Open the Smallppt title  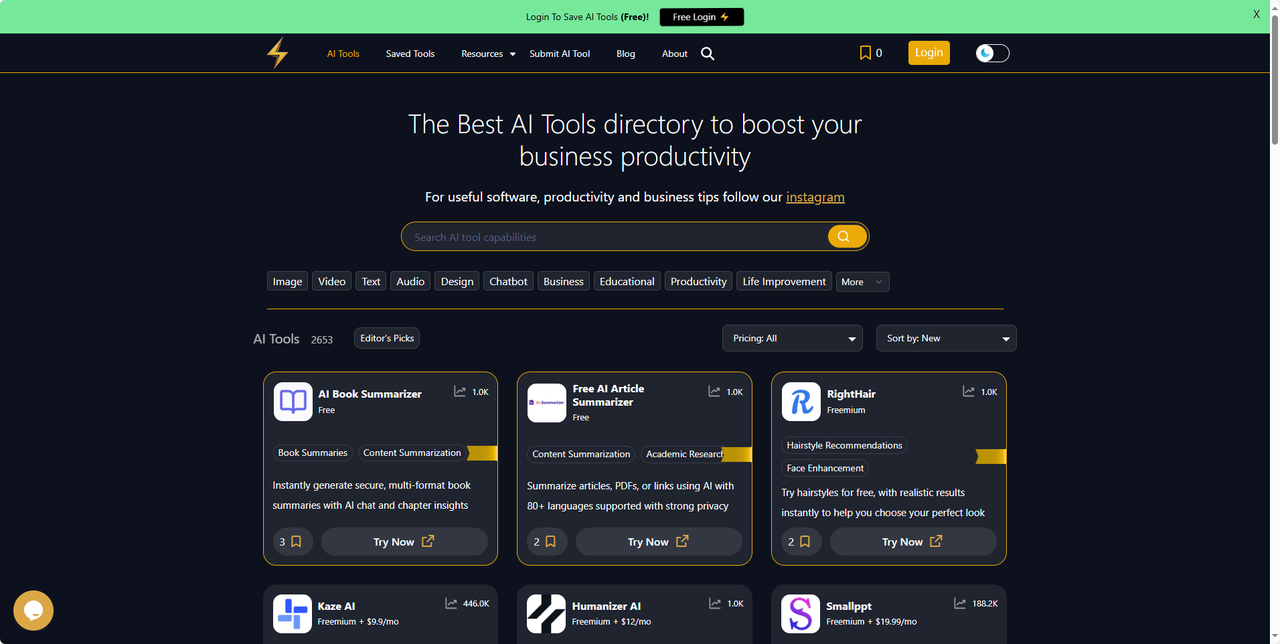point(849,606)
